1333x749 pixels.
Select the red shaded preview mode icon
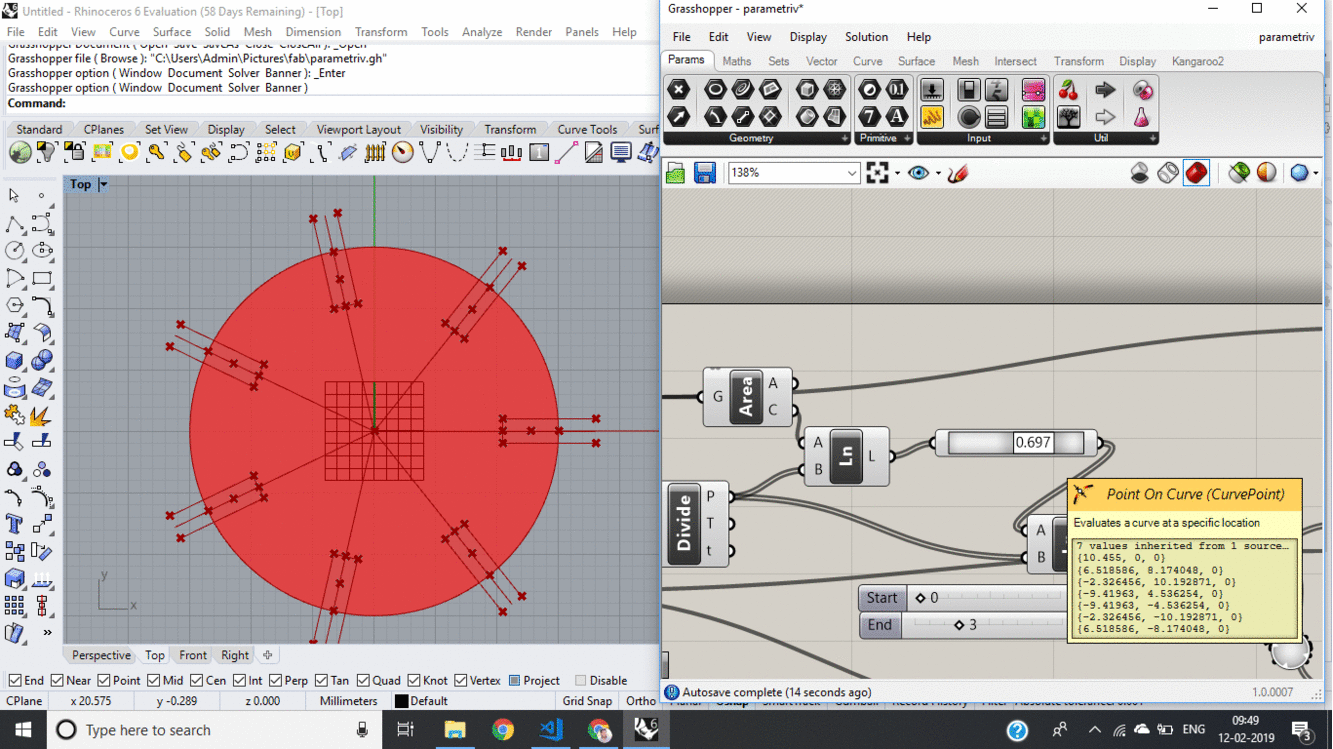tap(1196, 173)
